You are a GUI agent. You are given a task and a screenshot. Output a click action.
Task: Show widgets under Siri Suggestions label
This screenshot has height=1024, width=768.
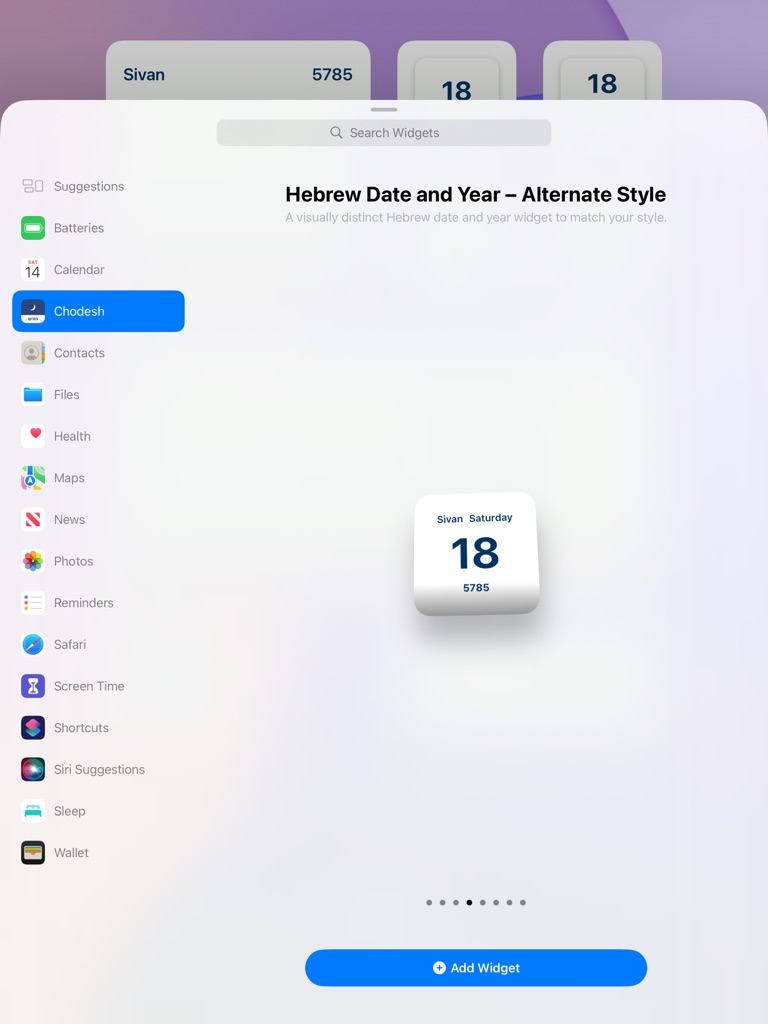tap(99, 769)
